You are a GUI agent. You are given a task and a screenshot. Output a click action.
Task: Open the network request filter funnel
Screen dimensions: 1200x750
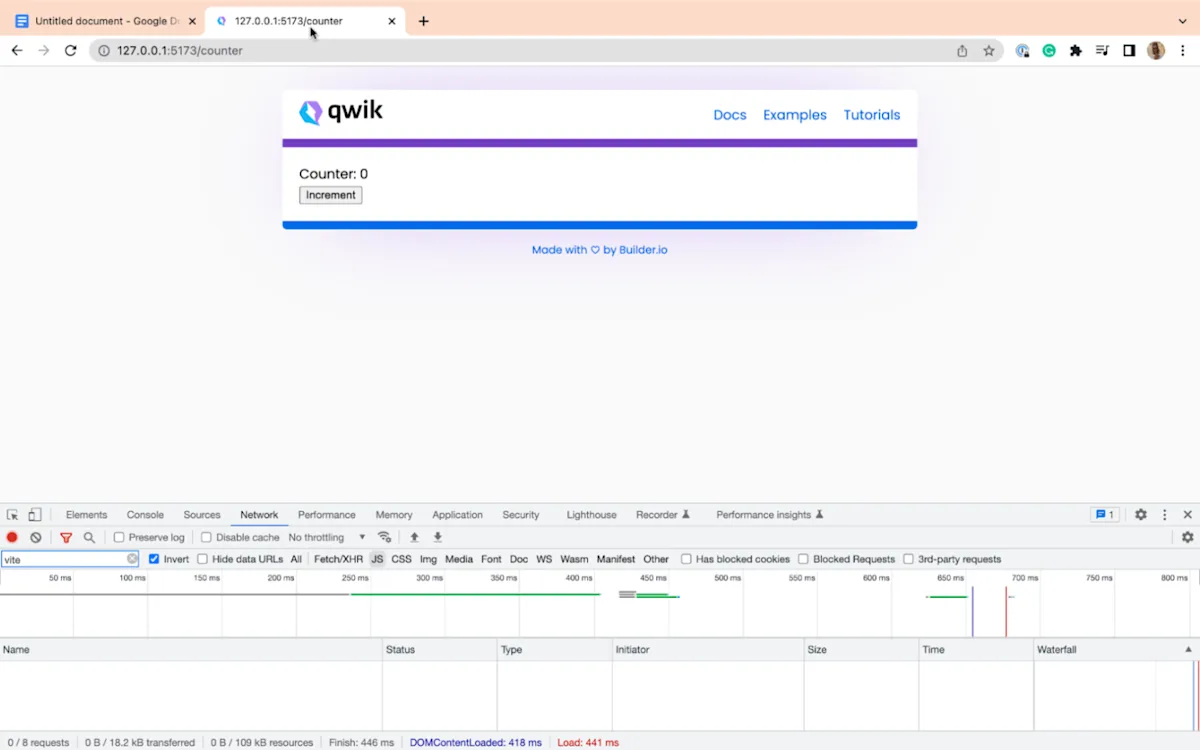click(x=66, y=537)
